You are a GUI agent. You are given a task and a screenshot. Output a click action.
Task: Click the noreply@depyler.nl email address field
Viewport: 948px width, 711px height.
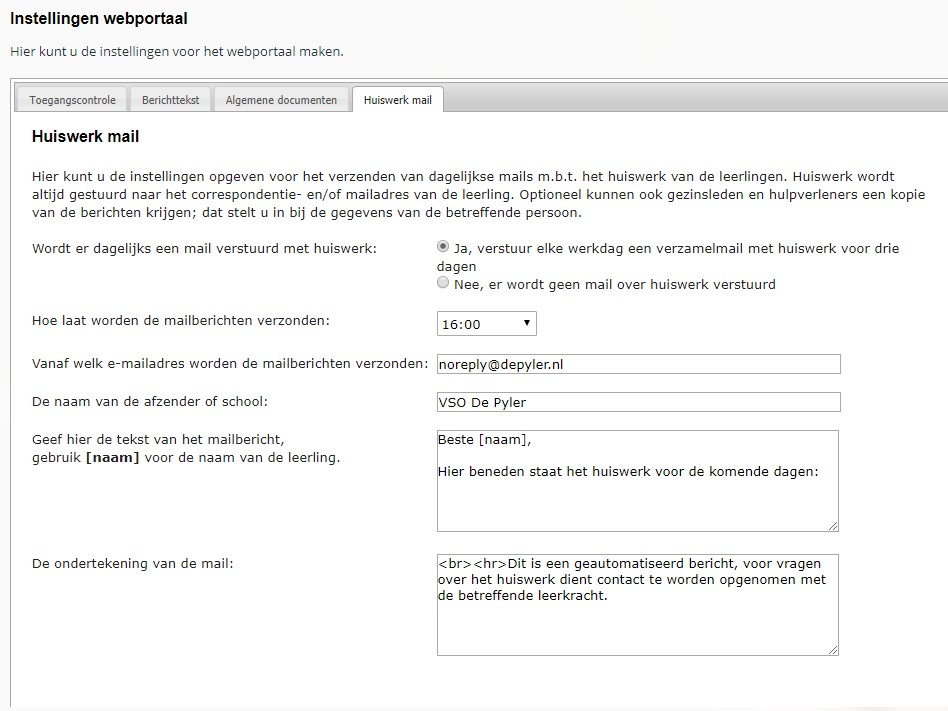click(638, 365)
